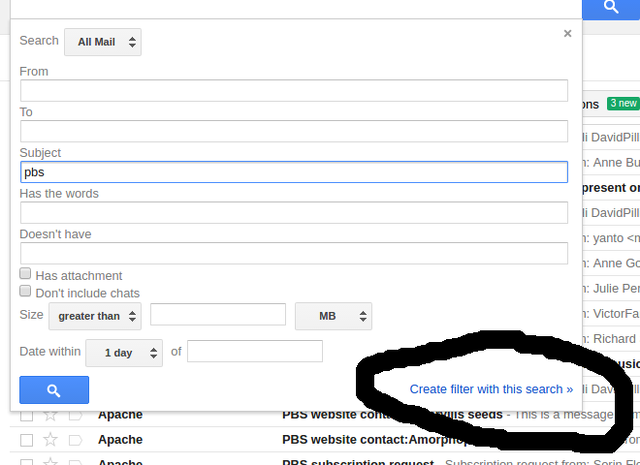Star the Apache 'PBS website contact:Amorpho' email
Viewport: 640px width, 465px height.
[x=50, y=439]
